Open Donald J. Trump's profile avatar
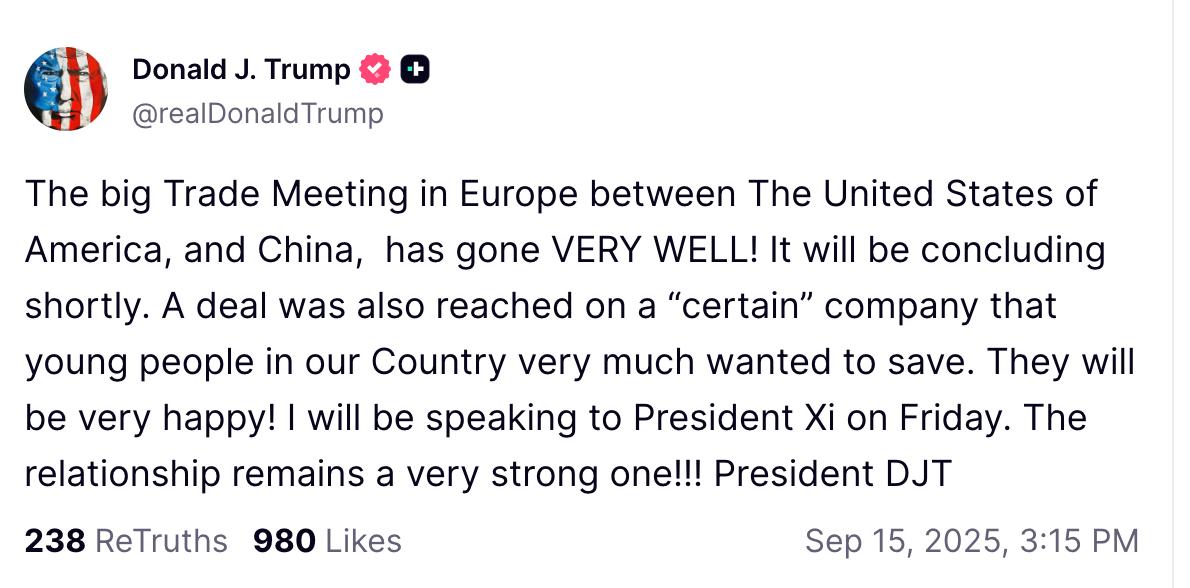 (x=66, y=89)
